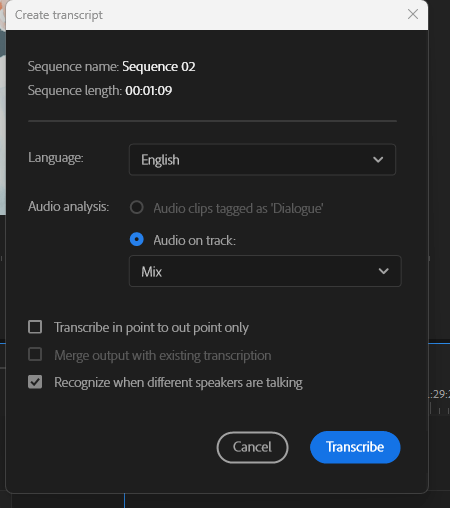Open the Mix audio track dropdown
This screenshot has height=508, width=450.
tap(265, 271)
